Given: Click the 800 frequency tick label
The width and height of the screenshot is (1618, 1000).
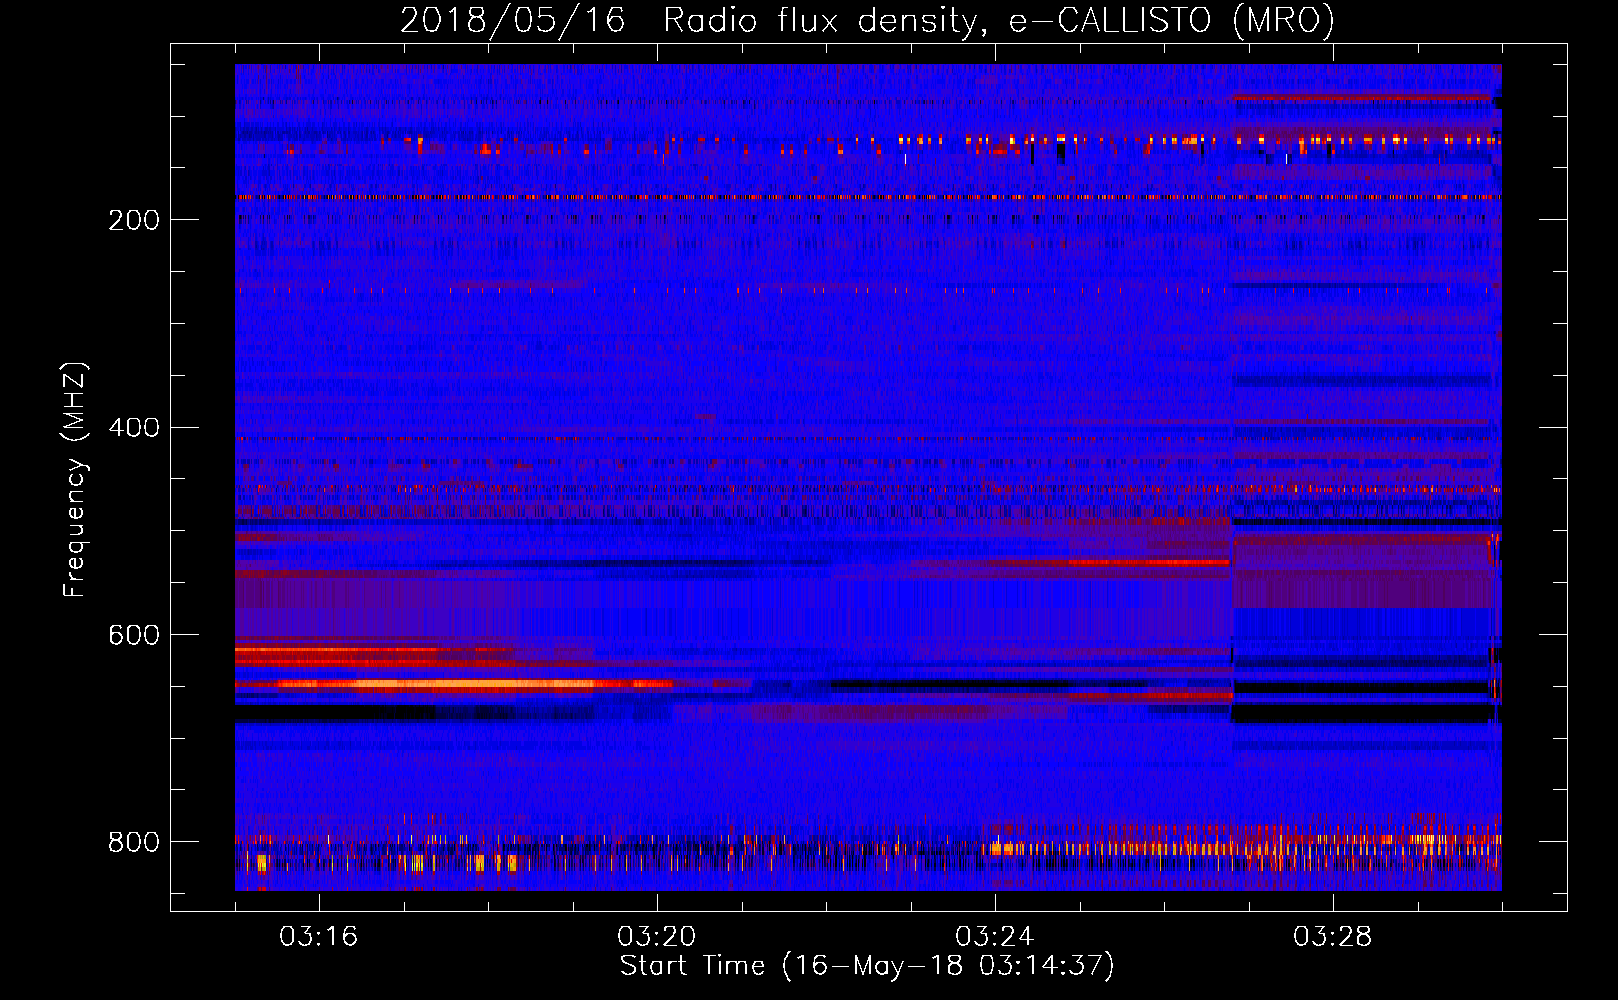Looking at the screenshot, I should [134, 842].
